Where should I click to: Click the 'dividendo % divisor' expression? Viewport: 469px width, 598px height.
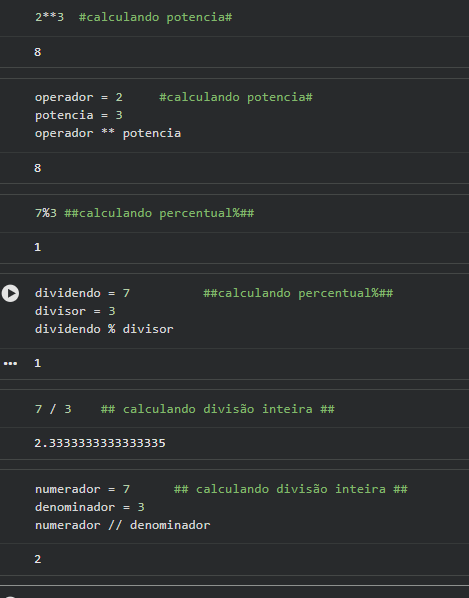104,329
